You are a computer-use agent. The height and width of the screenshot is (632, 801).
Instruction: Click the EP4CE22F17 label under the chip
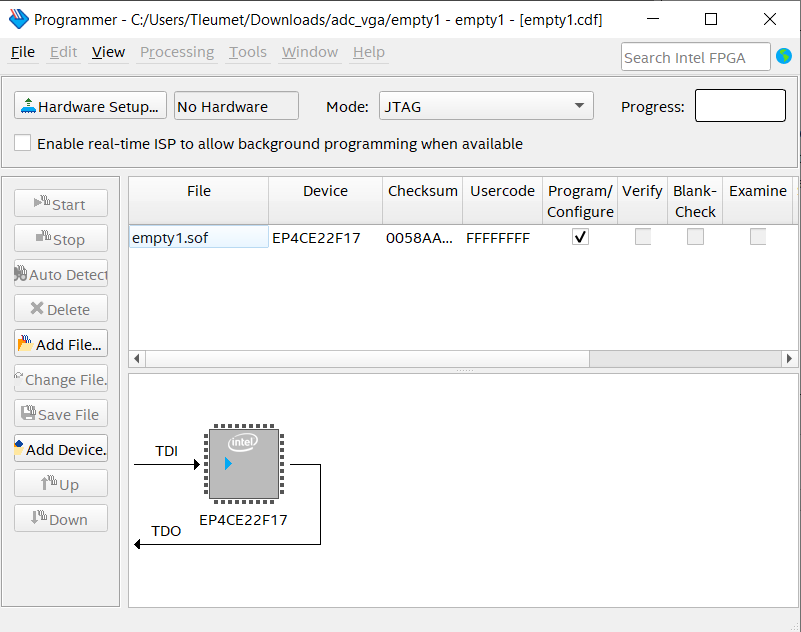[x=243, y=520]
